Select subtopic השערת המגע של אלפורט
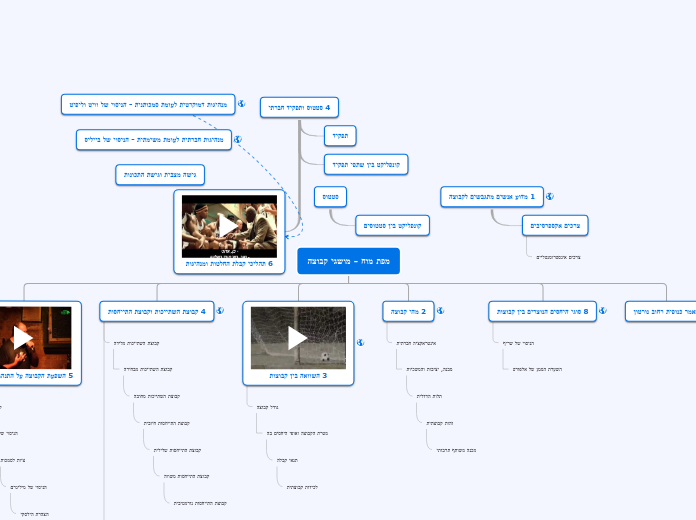This screenshot has height=520, width=696. point(538,369)
